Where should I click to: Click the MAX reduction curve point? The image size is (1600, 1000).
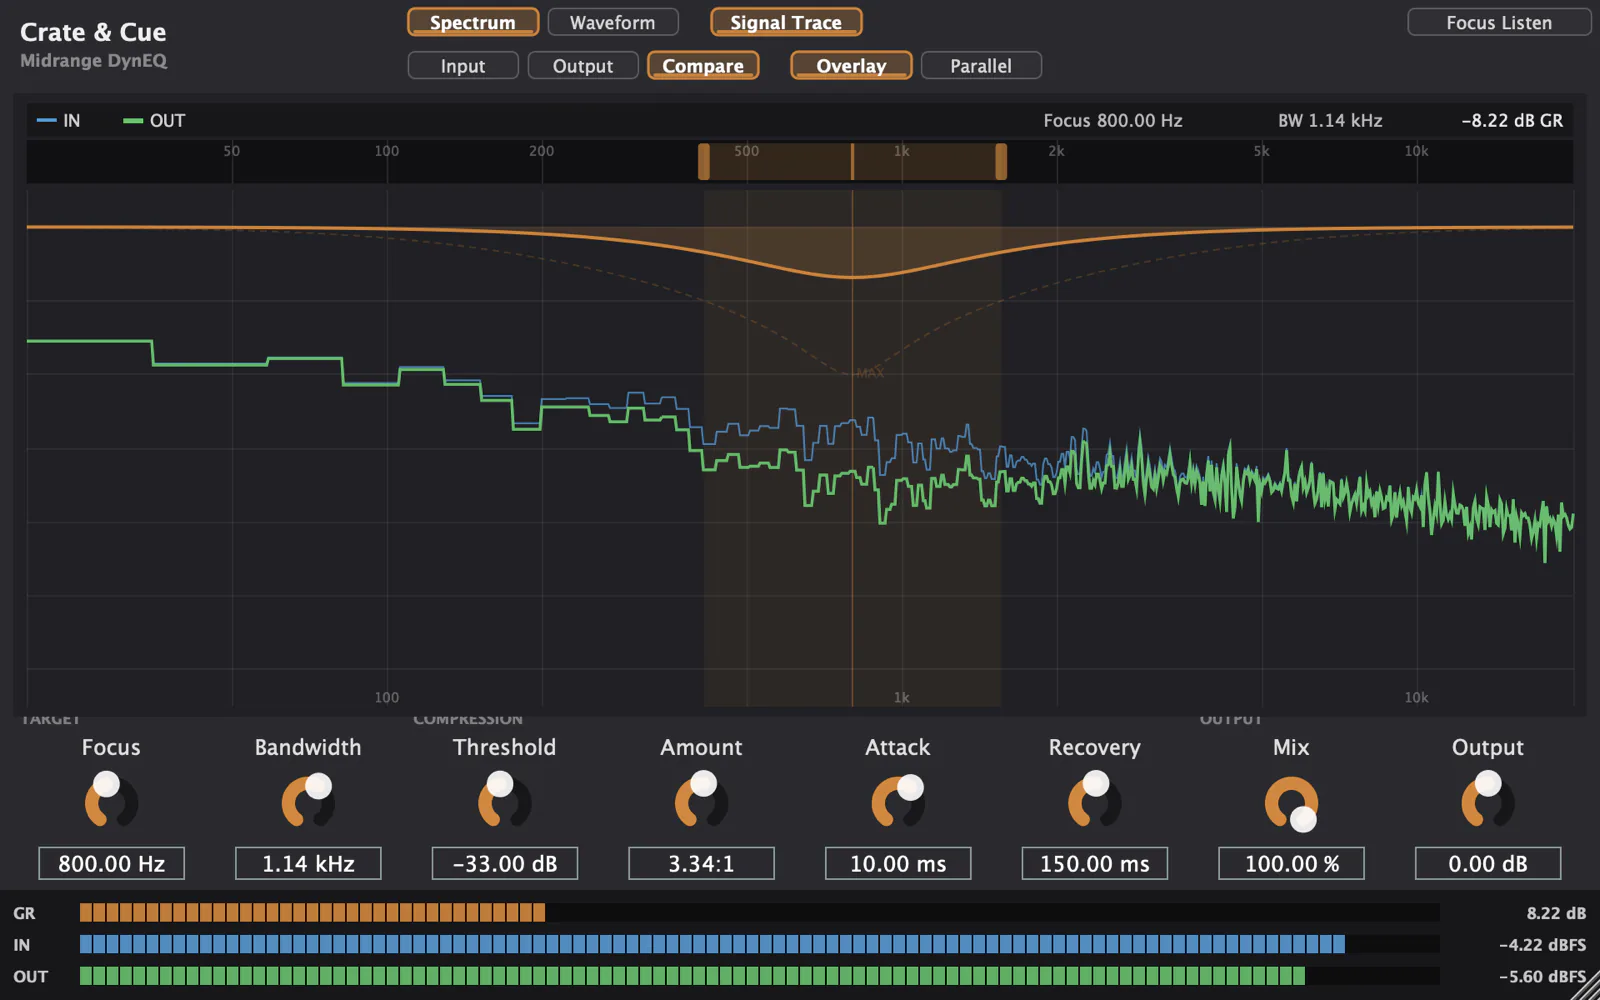(868, 373)
